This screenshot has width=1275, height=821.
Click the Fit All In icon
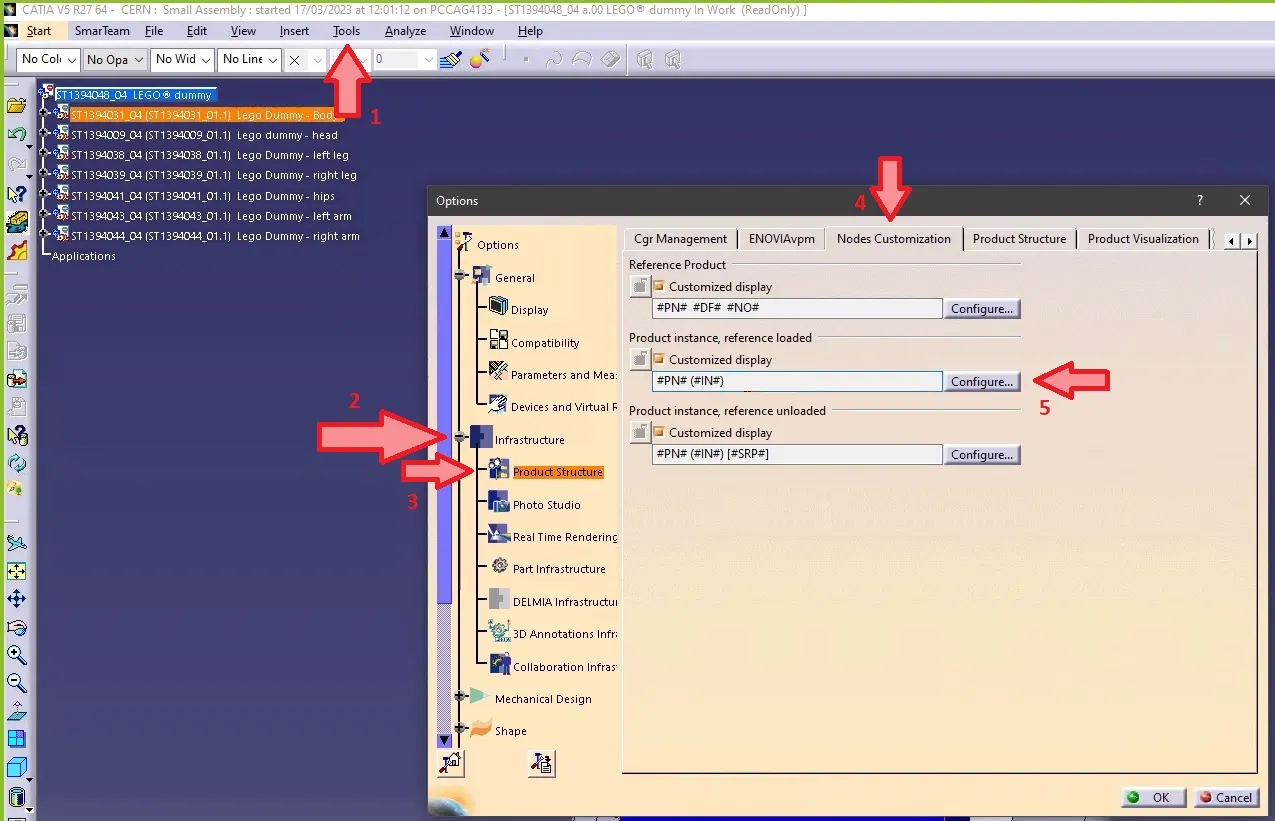pyautogui.click(x=16, y=572)
